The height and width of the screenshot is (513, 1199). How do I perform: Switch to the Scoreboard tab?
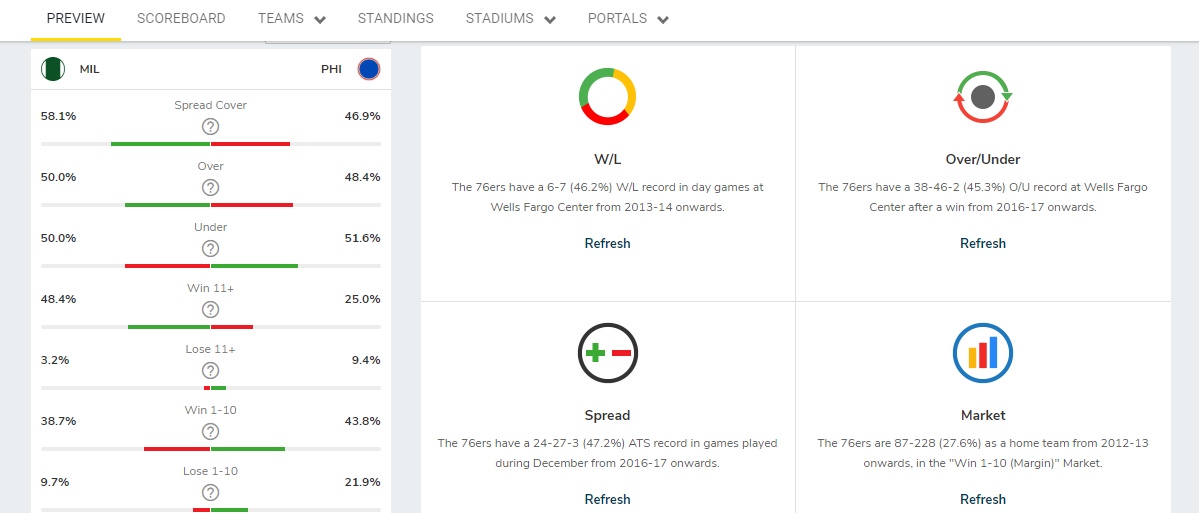pyautogui.click(x=181, y=19)
